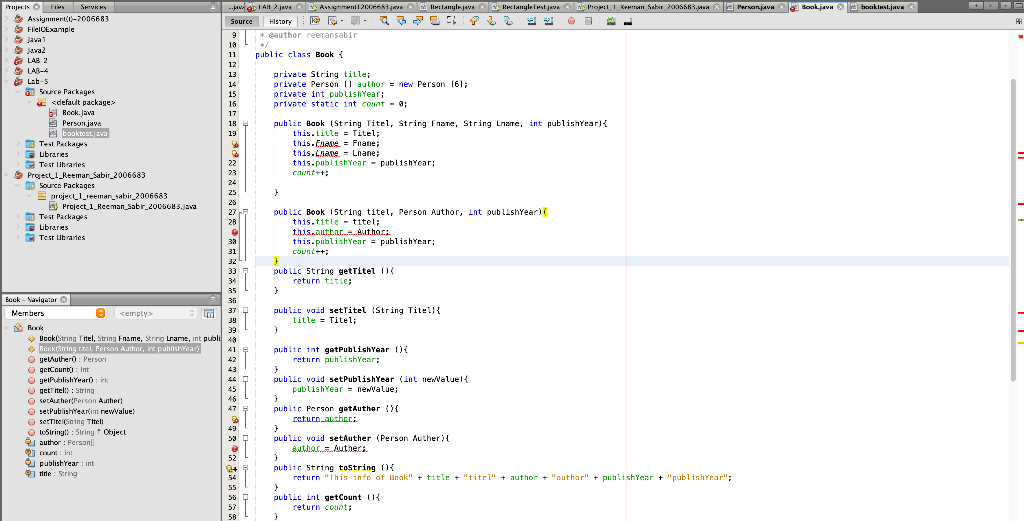Click the Find Selection magnifier icon
Screen dimensions: 1024x521
click(384, 21)
